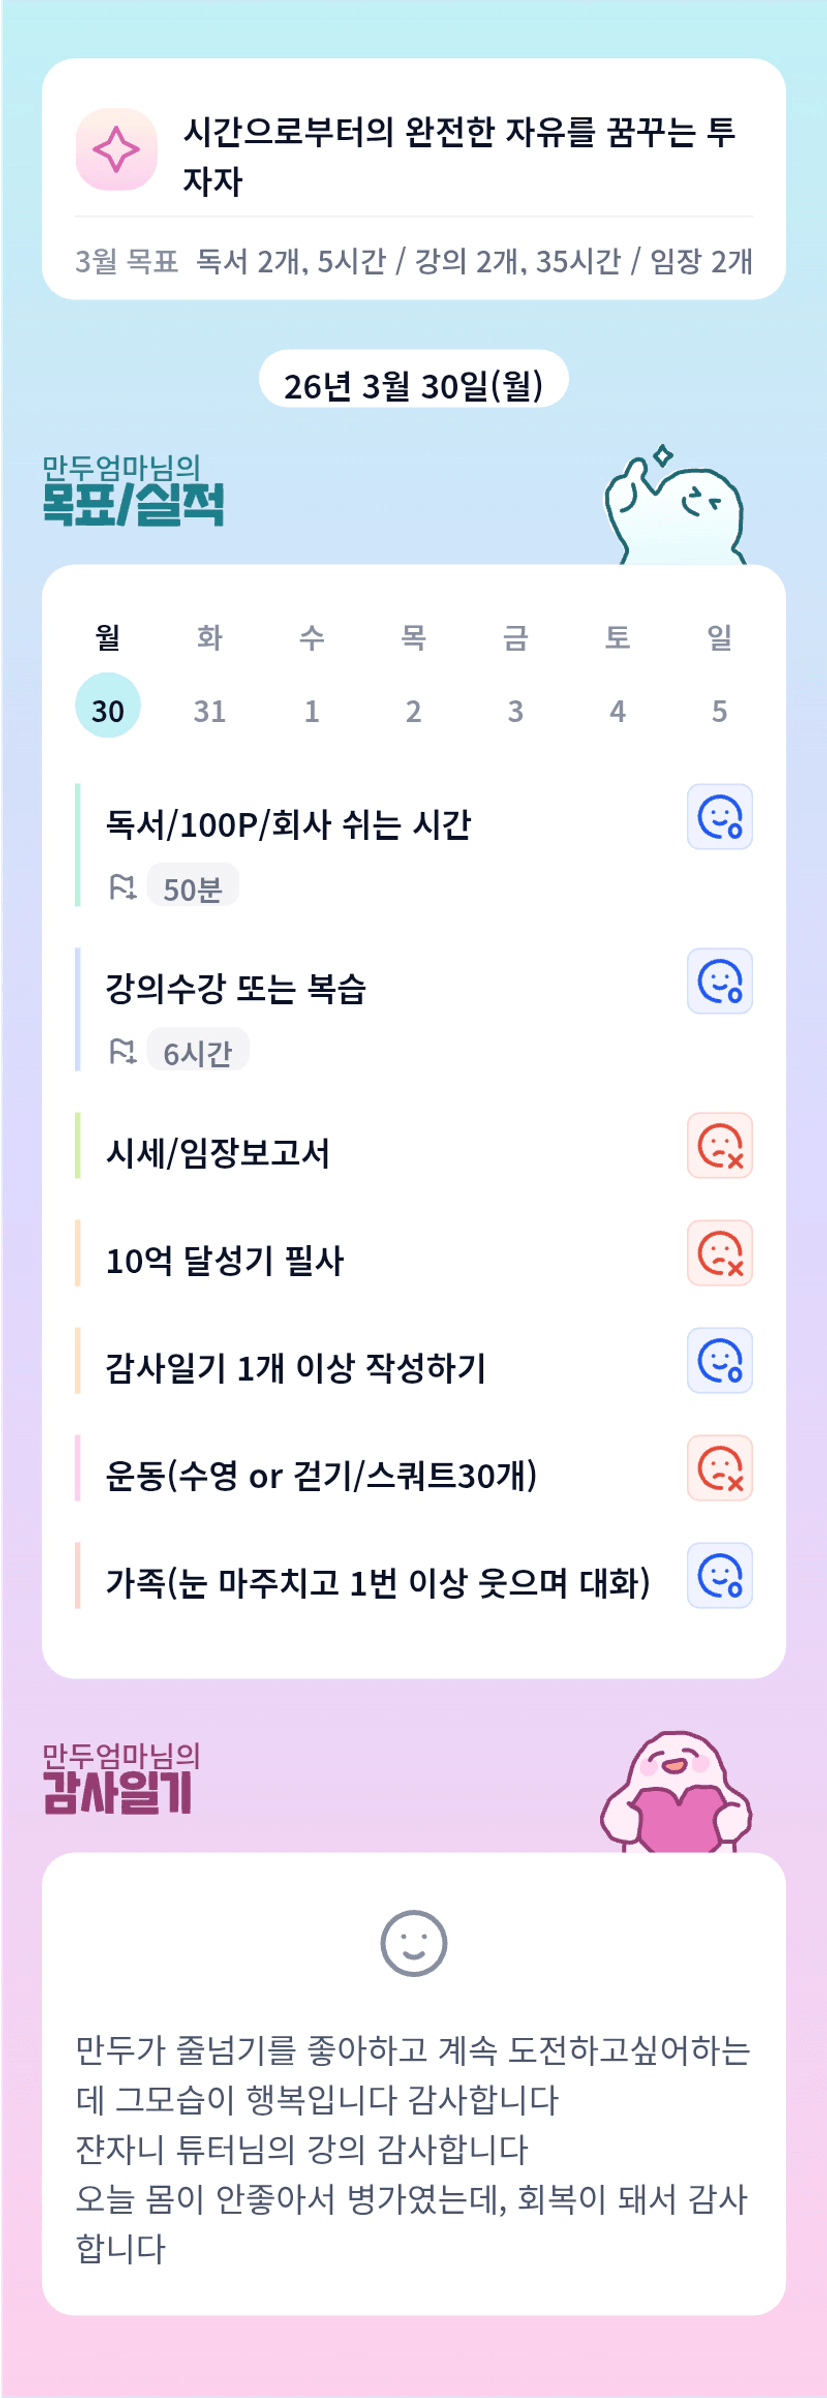Open the 26년 3월 30일(월) date picker

(x=413, y=384)
